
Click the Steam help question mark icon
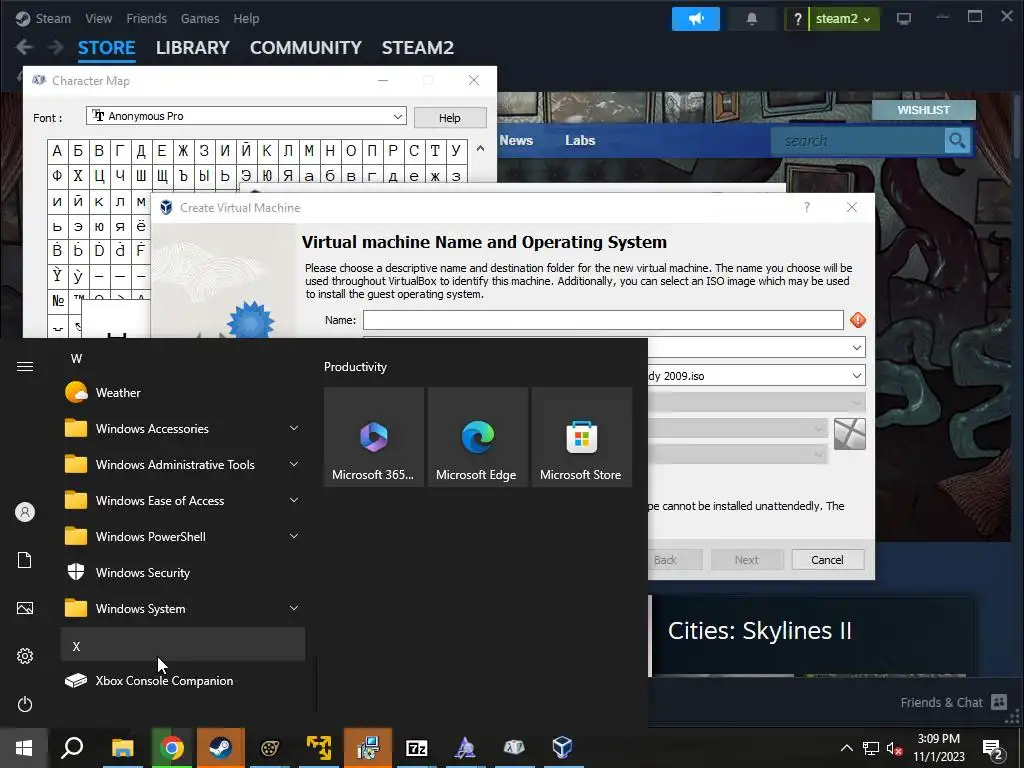[797, 19]
